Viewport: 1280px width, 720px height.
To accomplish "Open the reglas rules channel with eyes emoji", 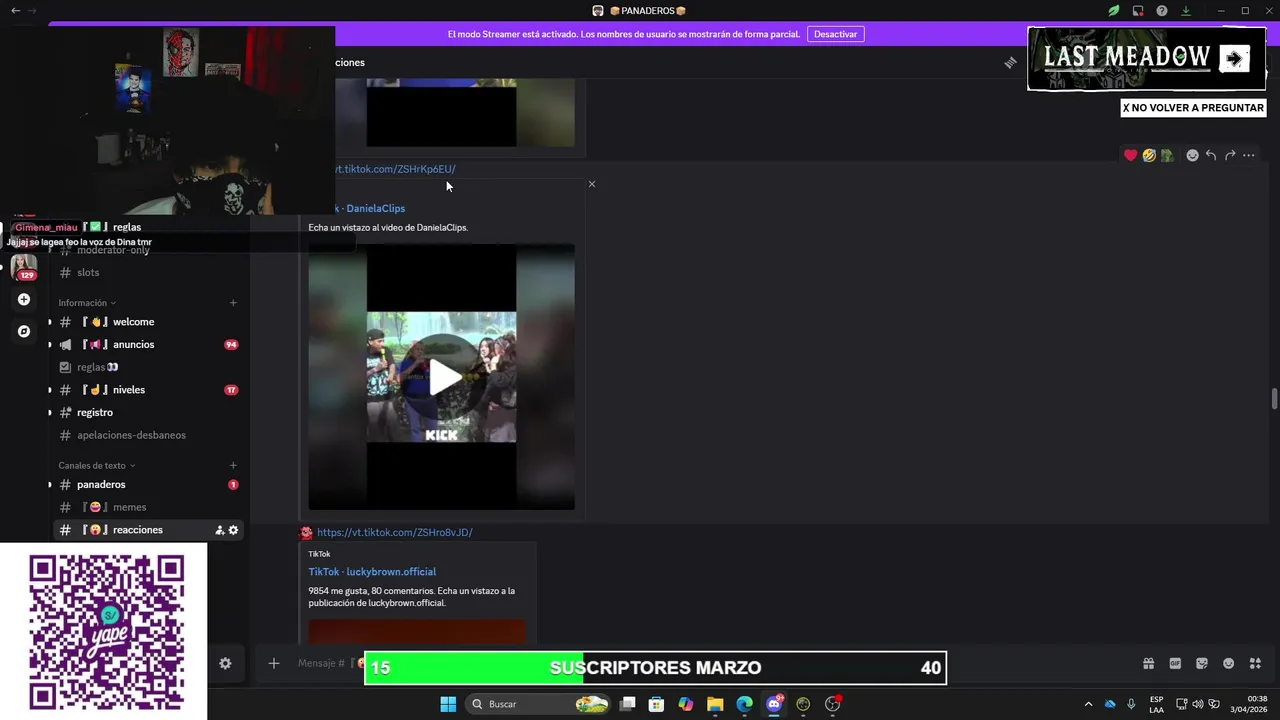I will click(x=148, y=367).
